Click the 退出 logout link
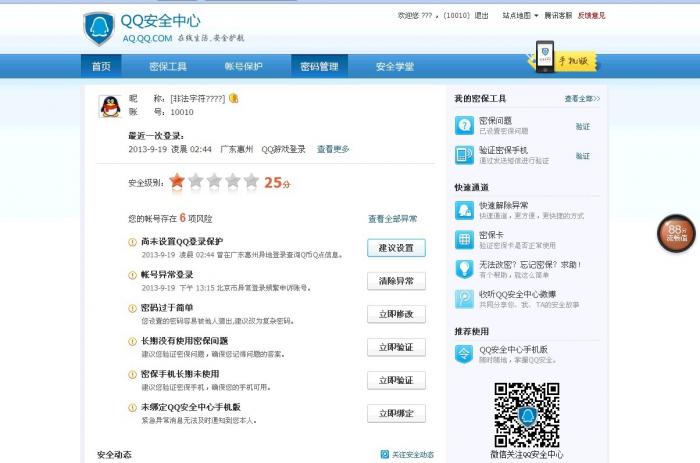This screenshot has width=700, height=463. [x=481, y=16]
